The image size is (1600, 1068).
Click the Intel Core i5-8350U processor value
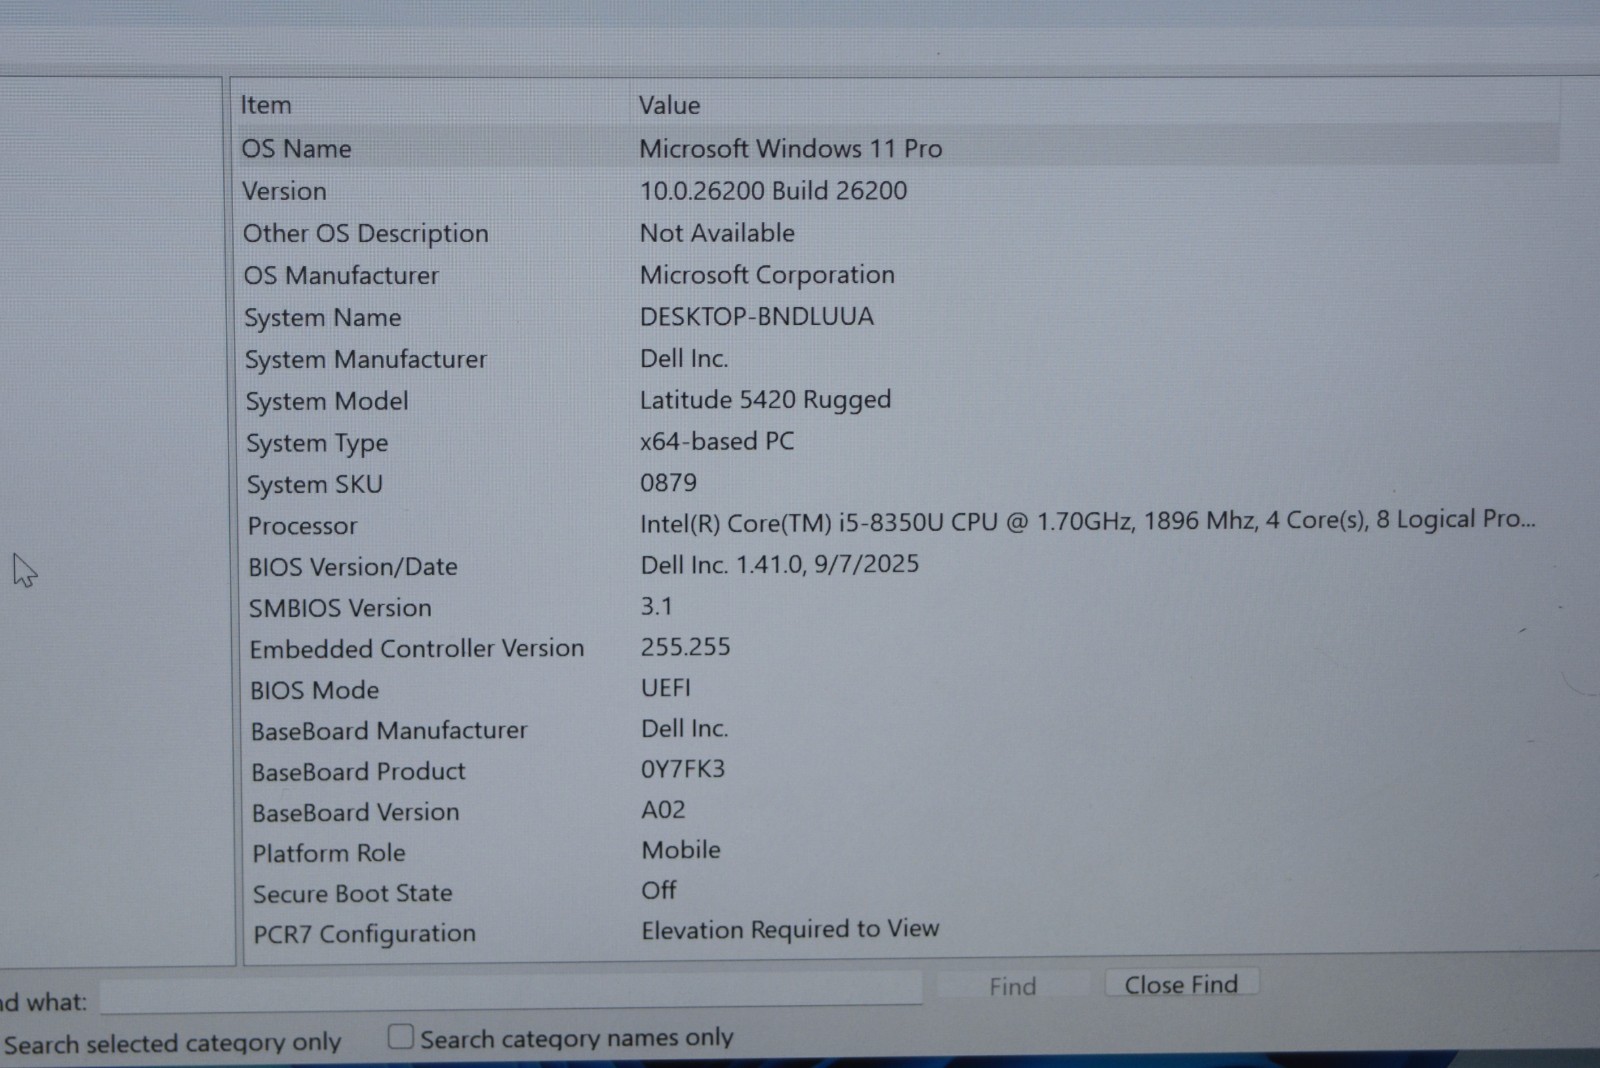point(1088,521)
